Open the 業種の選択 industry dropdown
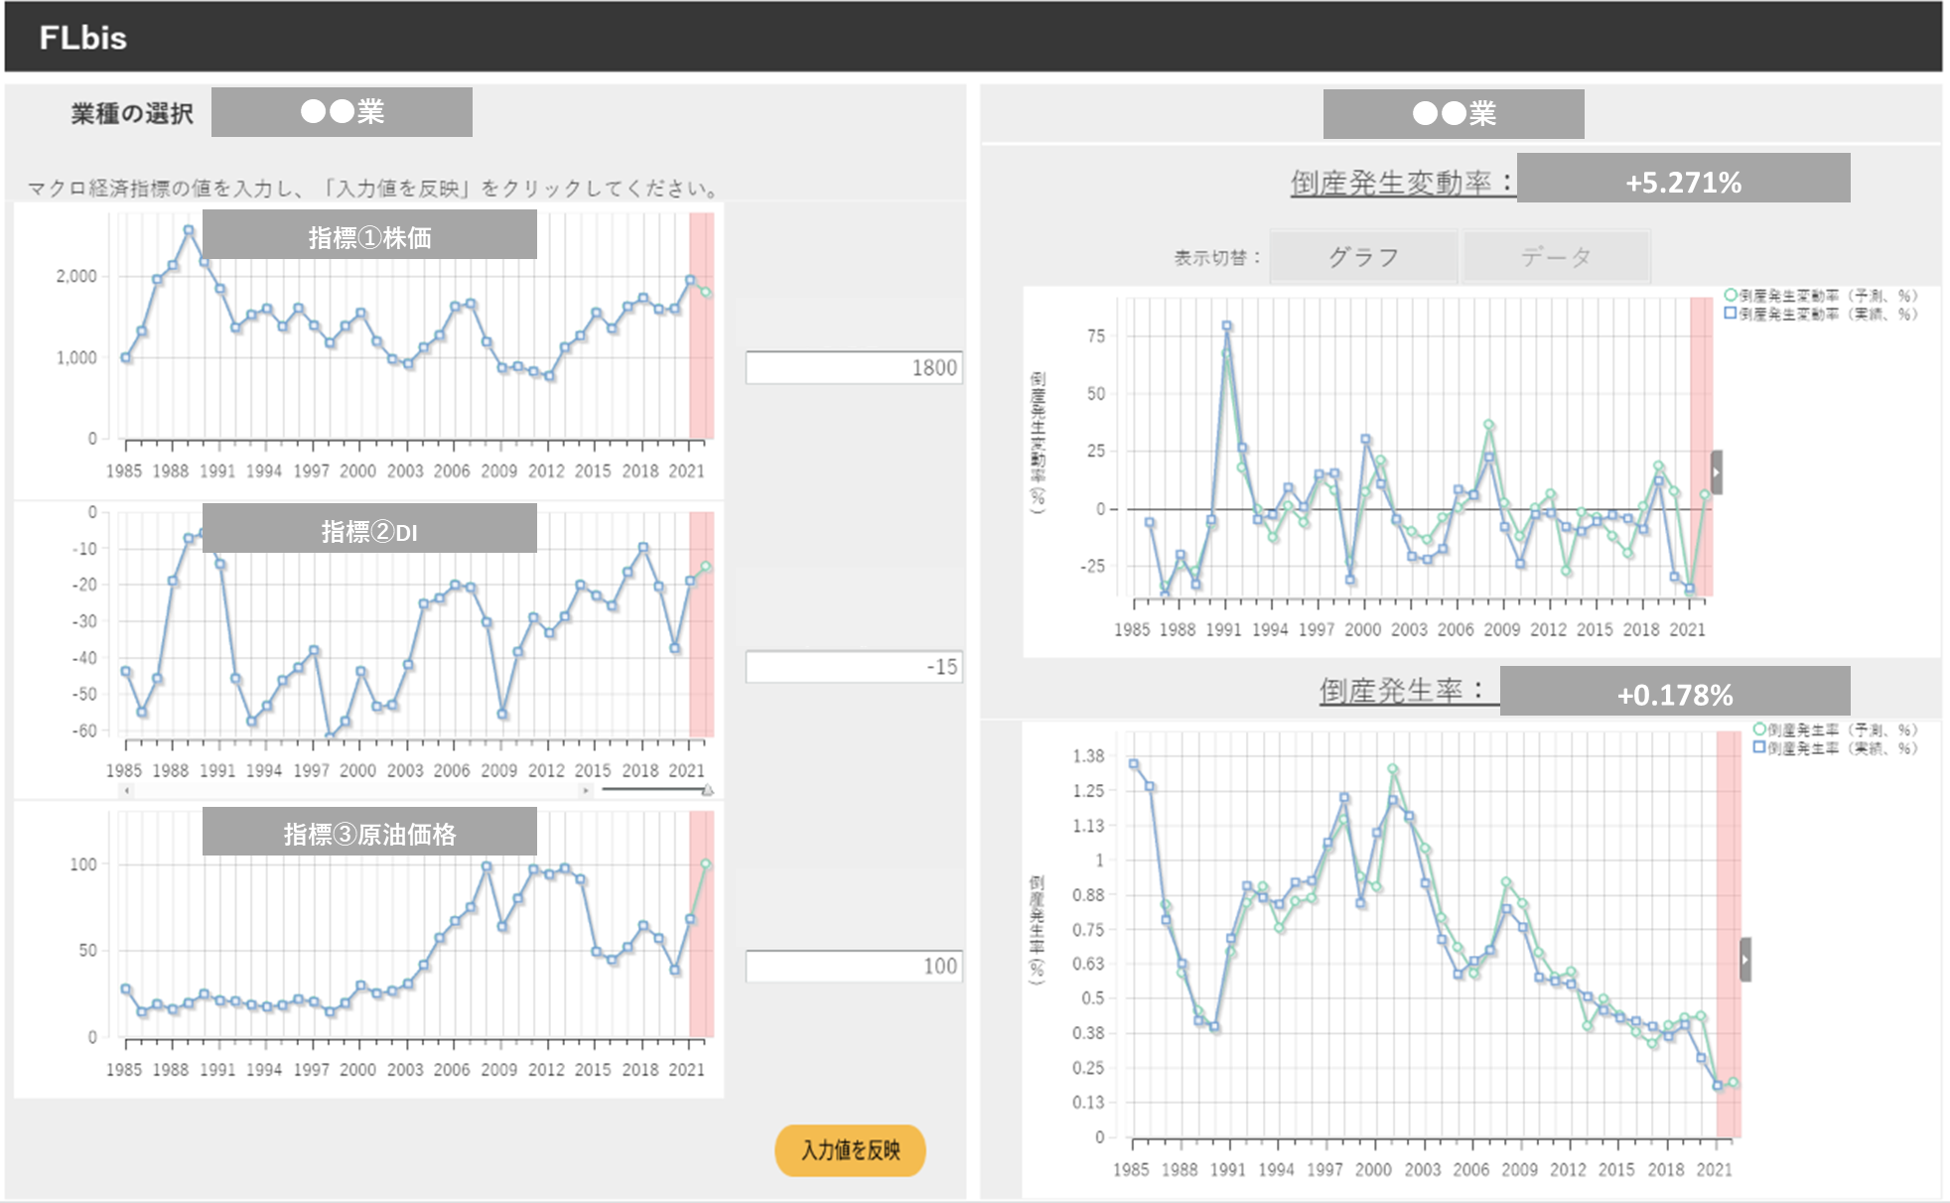Image resolution: width=1950 pixels, height=1203 pixels. (341, 112)
